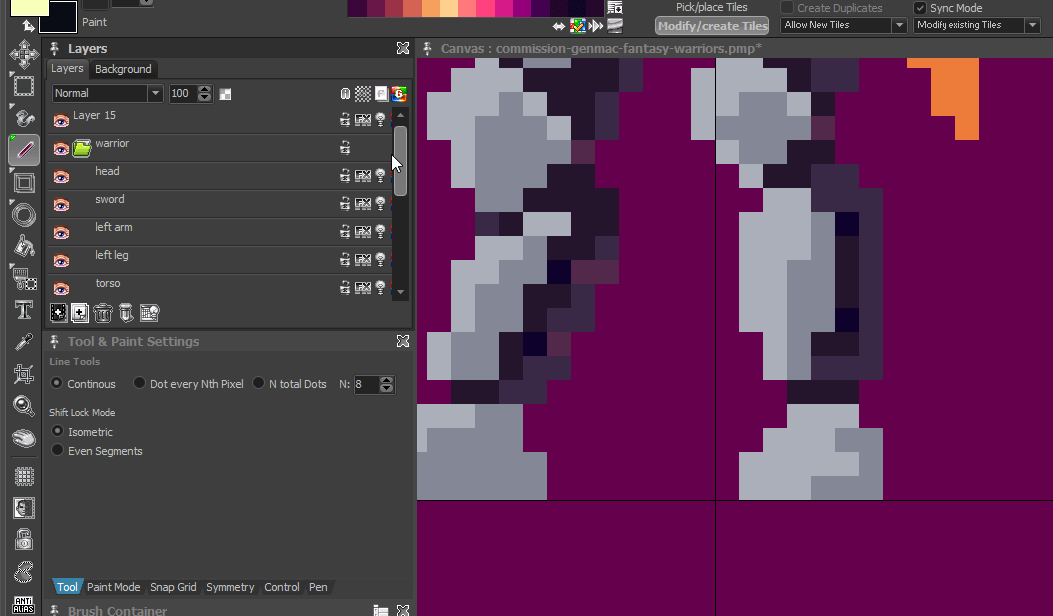This screenshot has height=616, width=1053.
Task: Activate the Color Picker eyedropper tool
Action: [x=24, y=342]
